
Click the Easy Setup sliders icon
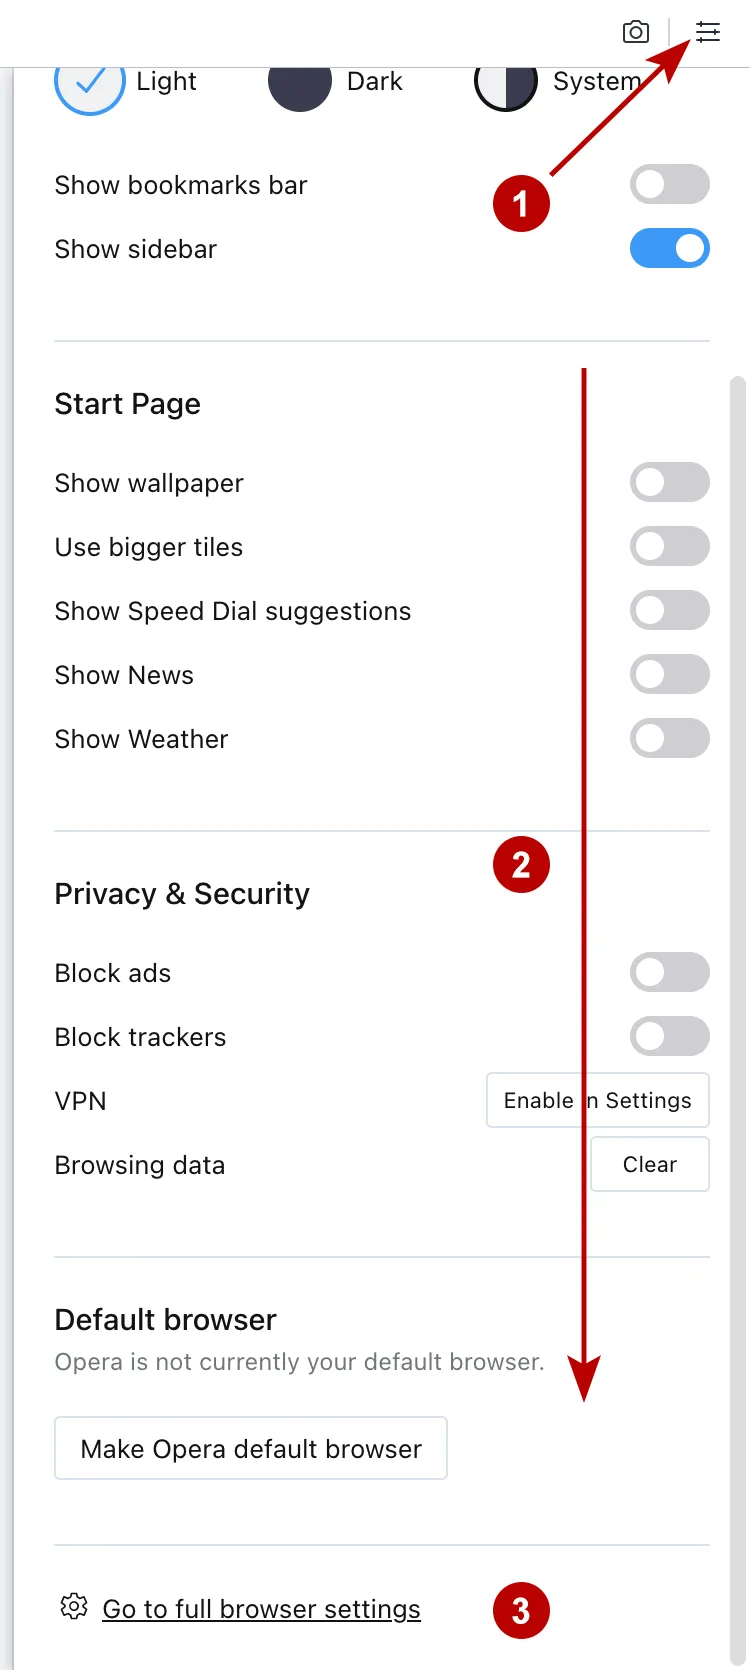click(708, 31)
